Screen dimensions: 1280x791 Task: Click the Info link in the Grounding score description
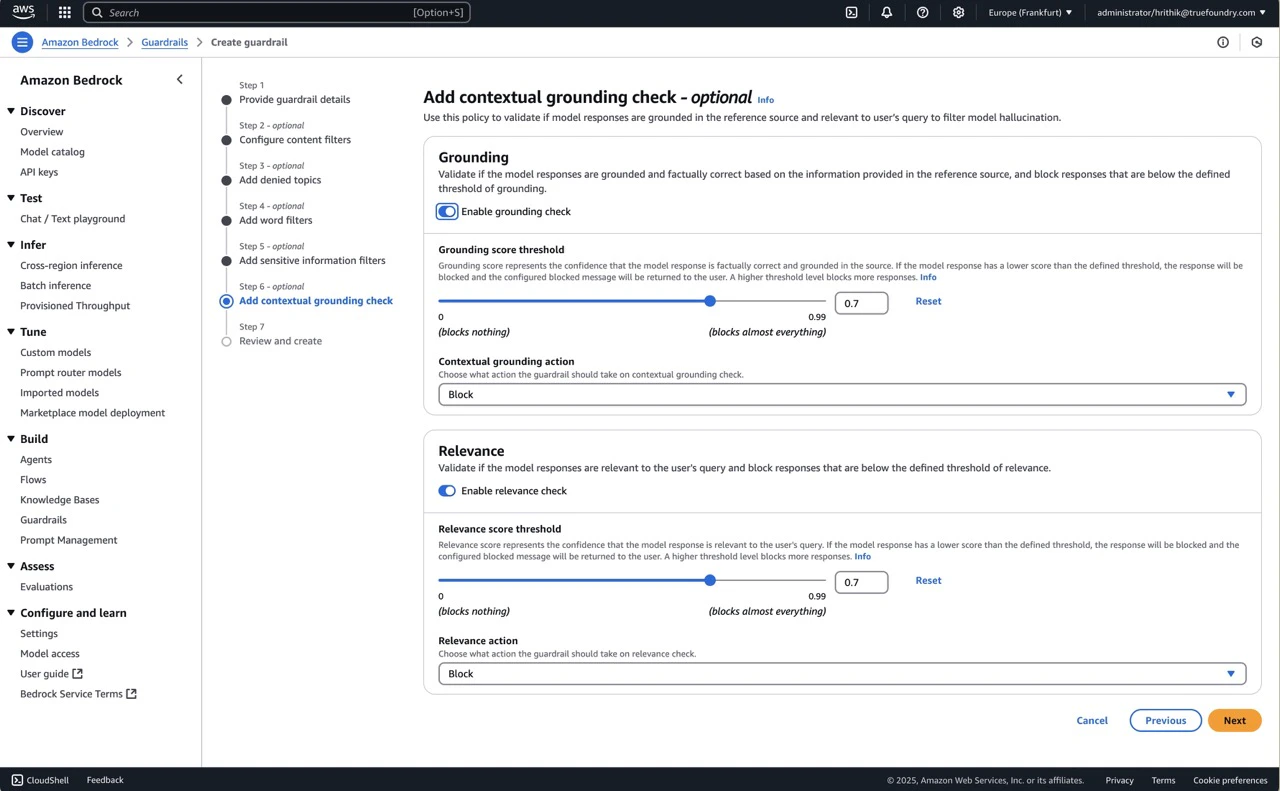click(x=928, y=277)
